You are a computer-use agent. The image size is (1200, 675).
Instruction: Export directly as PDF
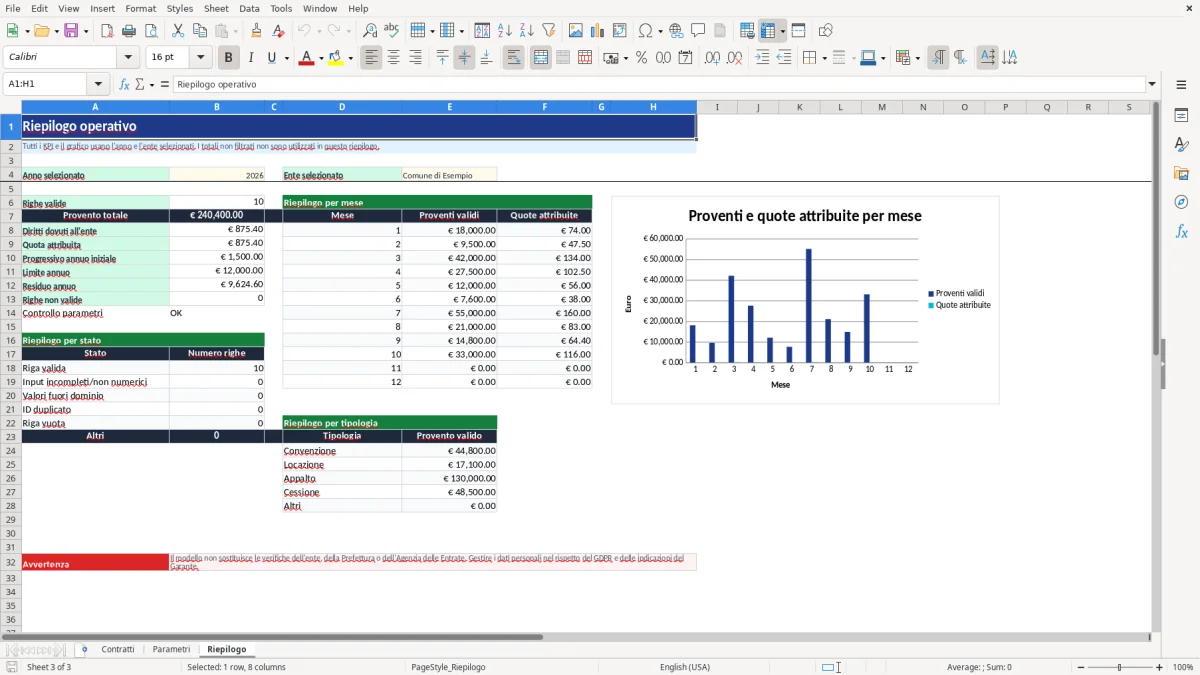[107, 31]
